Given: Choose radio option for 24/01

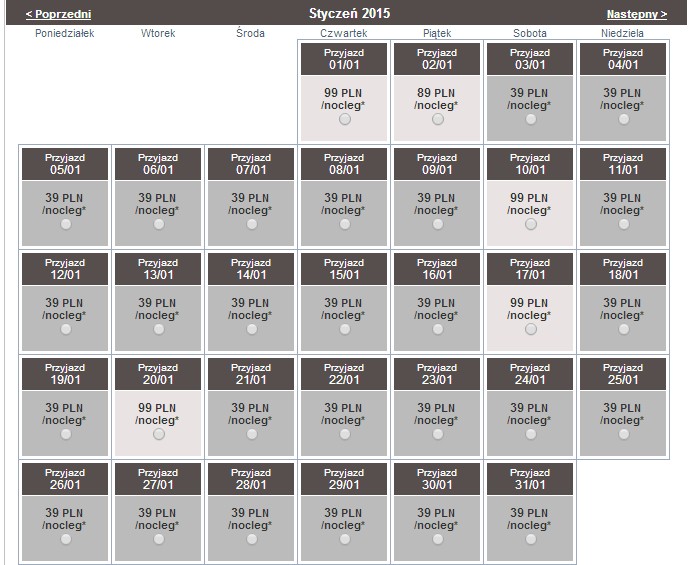Looking at the screenshot, I should [x=531, y=434].
